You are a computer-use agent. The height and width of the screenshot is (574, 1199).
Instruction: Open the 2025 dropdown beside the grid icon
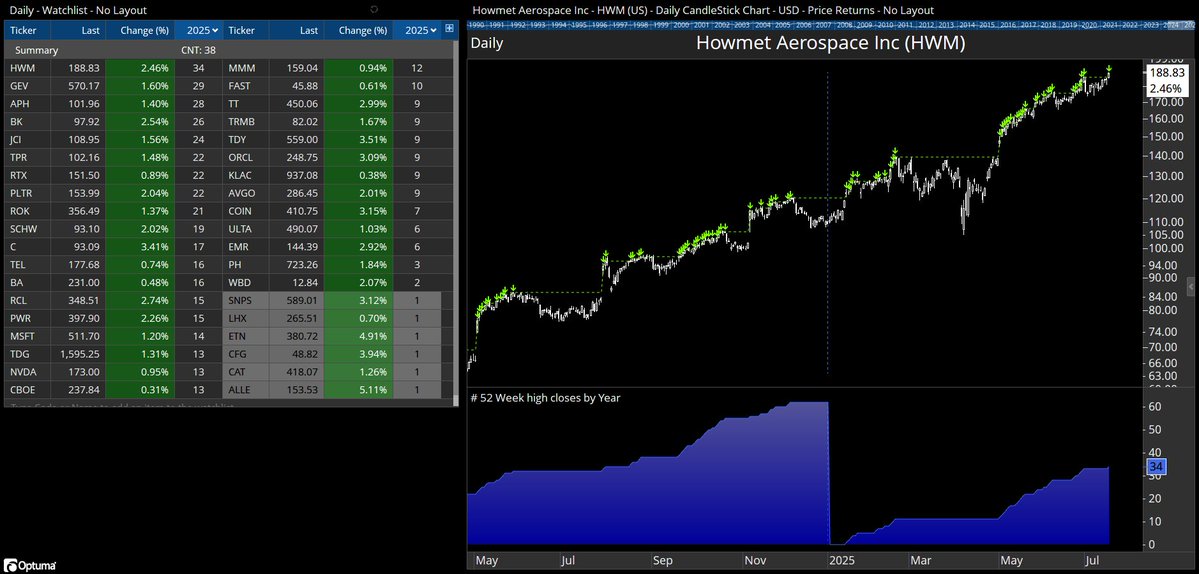pyautogui.click(x=418, y=30)
